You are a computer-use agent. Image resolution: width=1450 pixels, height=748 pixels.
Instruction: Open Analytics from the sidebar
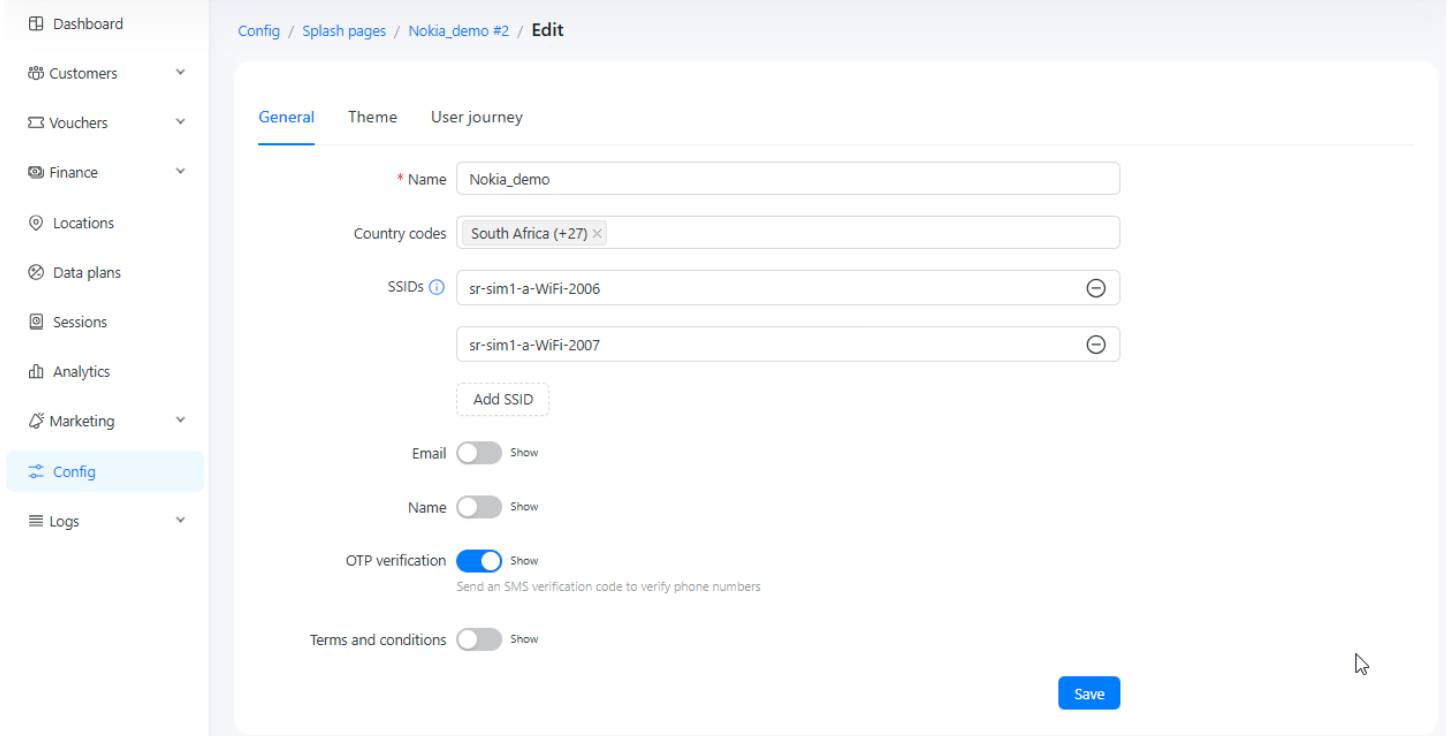pyautogui.click(x=105, y=372)
